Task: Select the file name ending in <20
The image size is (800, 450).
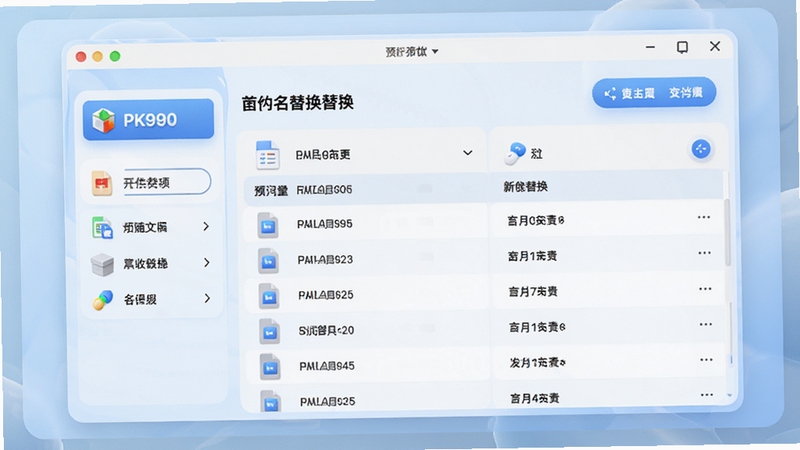Action: coord(326,331)
